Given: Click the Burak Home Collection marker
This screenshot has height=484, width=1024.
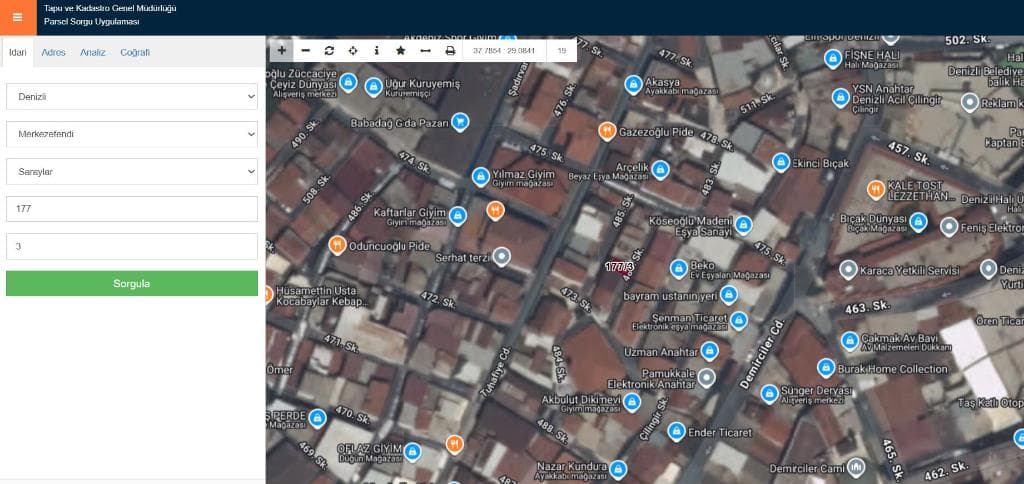Looking at the screenshot, I should pos(826,368).
